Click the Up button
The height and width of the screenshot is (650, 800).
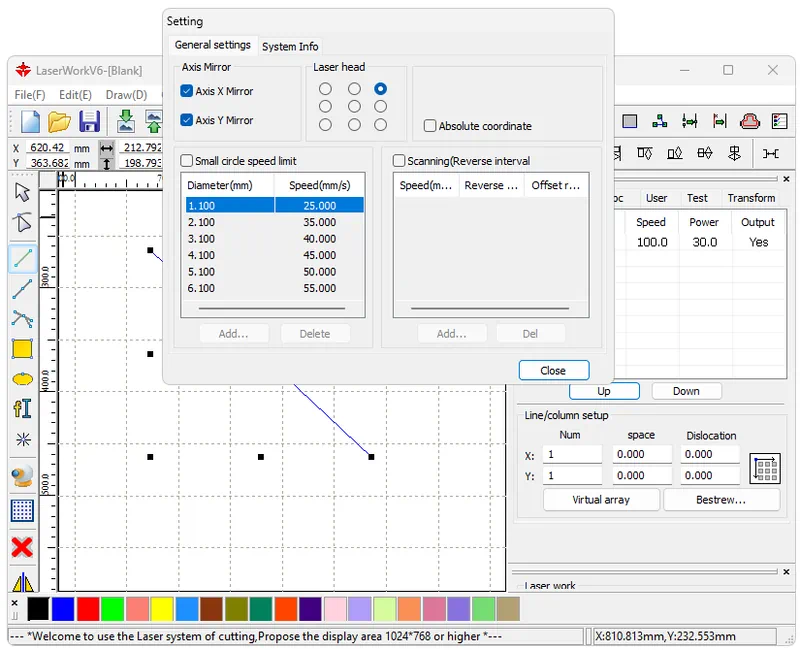[x=604, y=391]
